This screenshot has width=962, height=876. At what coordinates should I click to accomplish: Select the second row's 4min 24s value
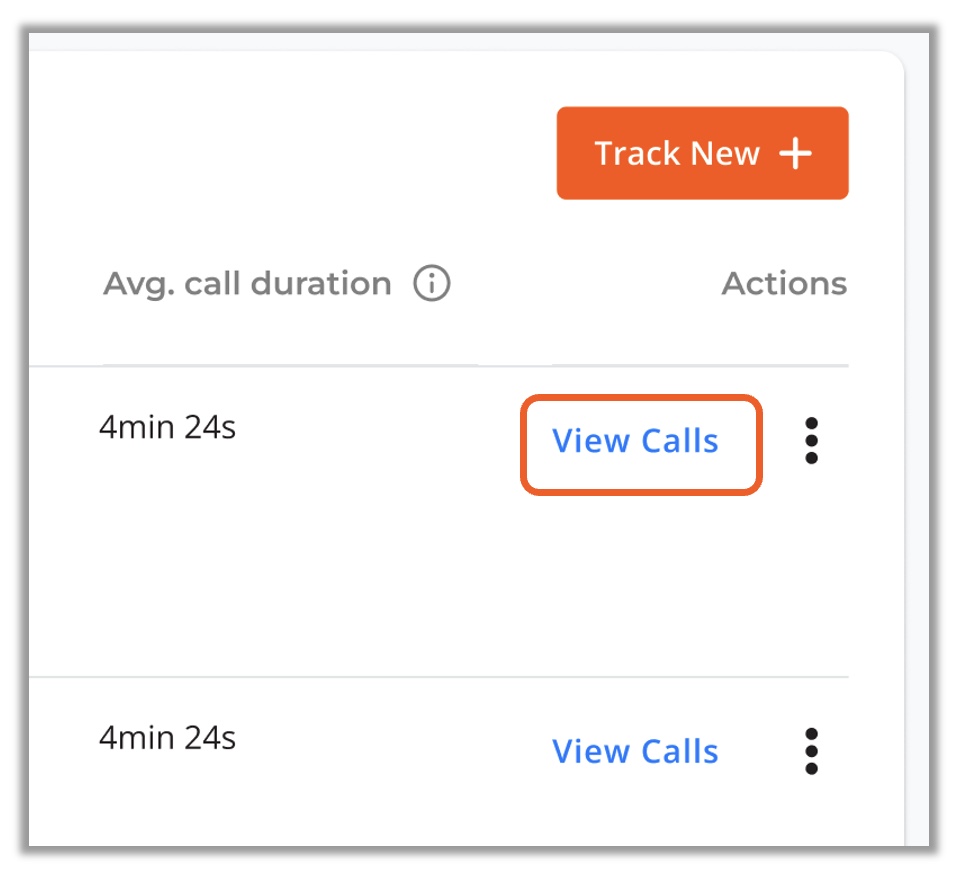coord(167,738)
